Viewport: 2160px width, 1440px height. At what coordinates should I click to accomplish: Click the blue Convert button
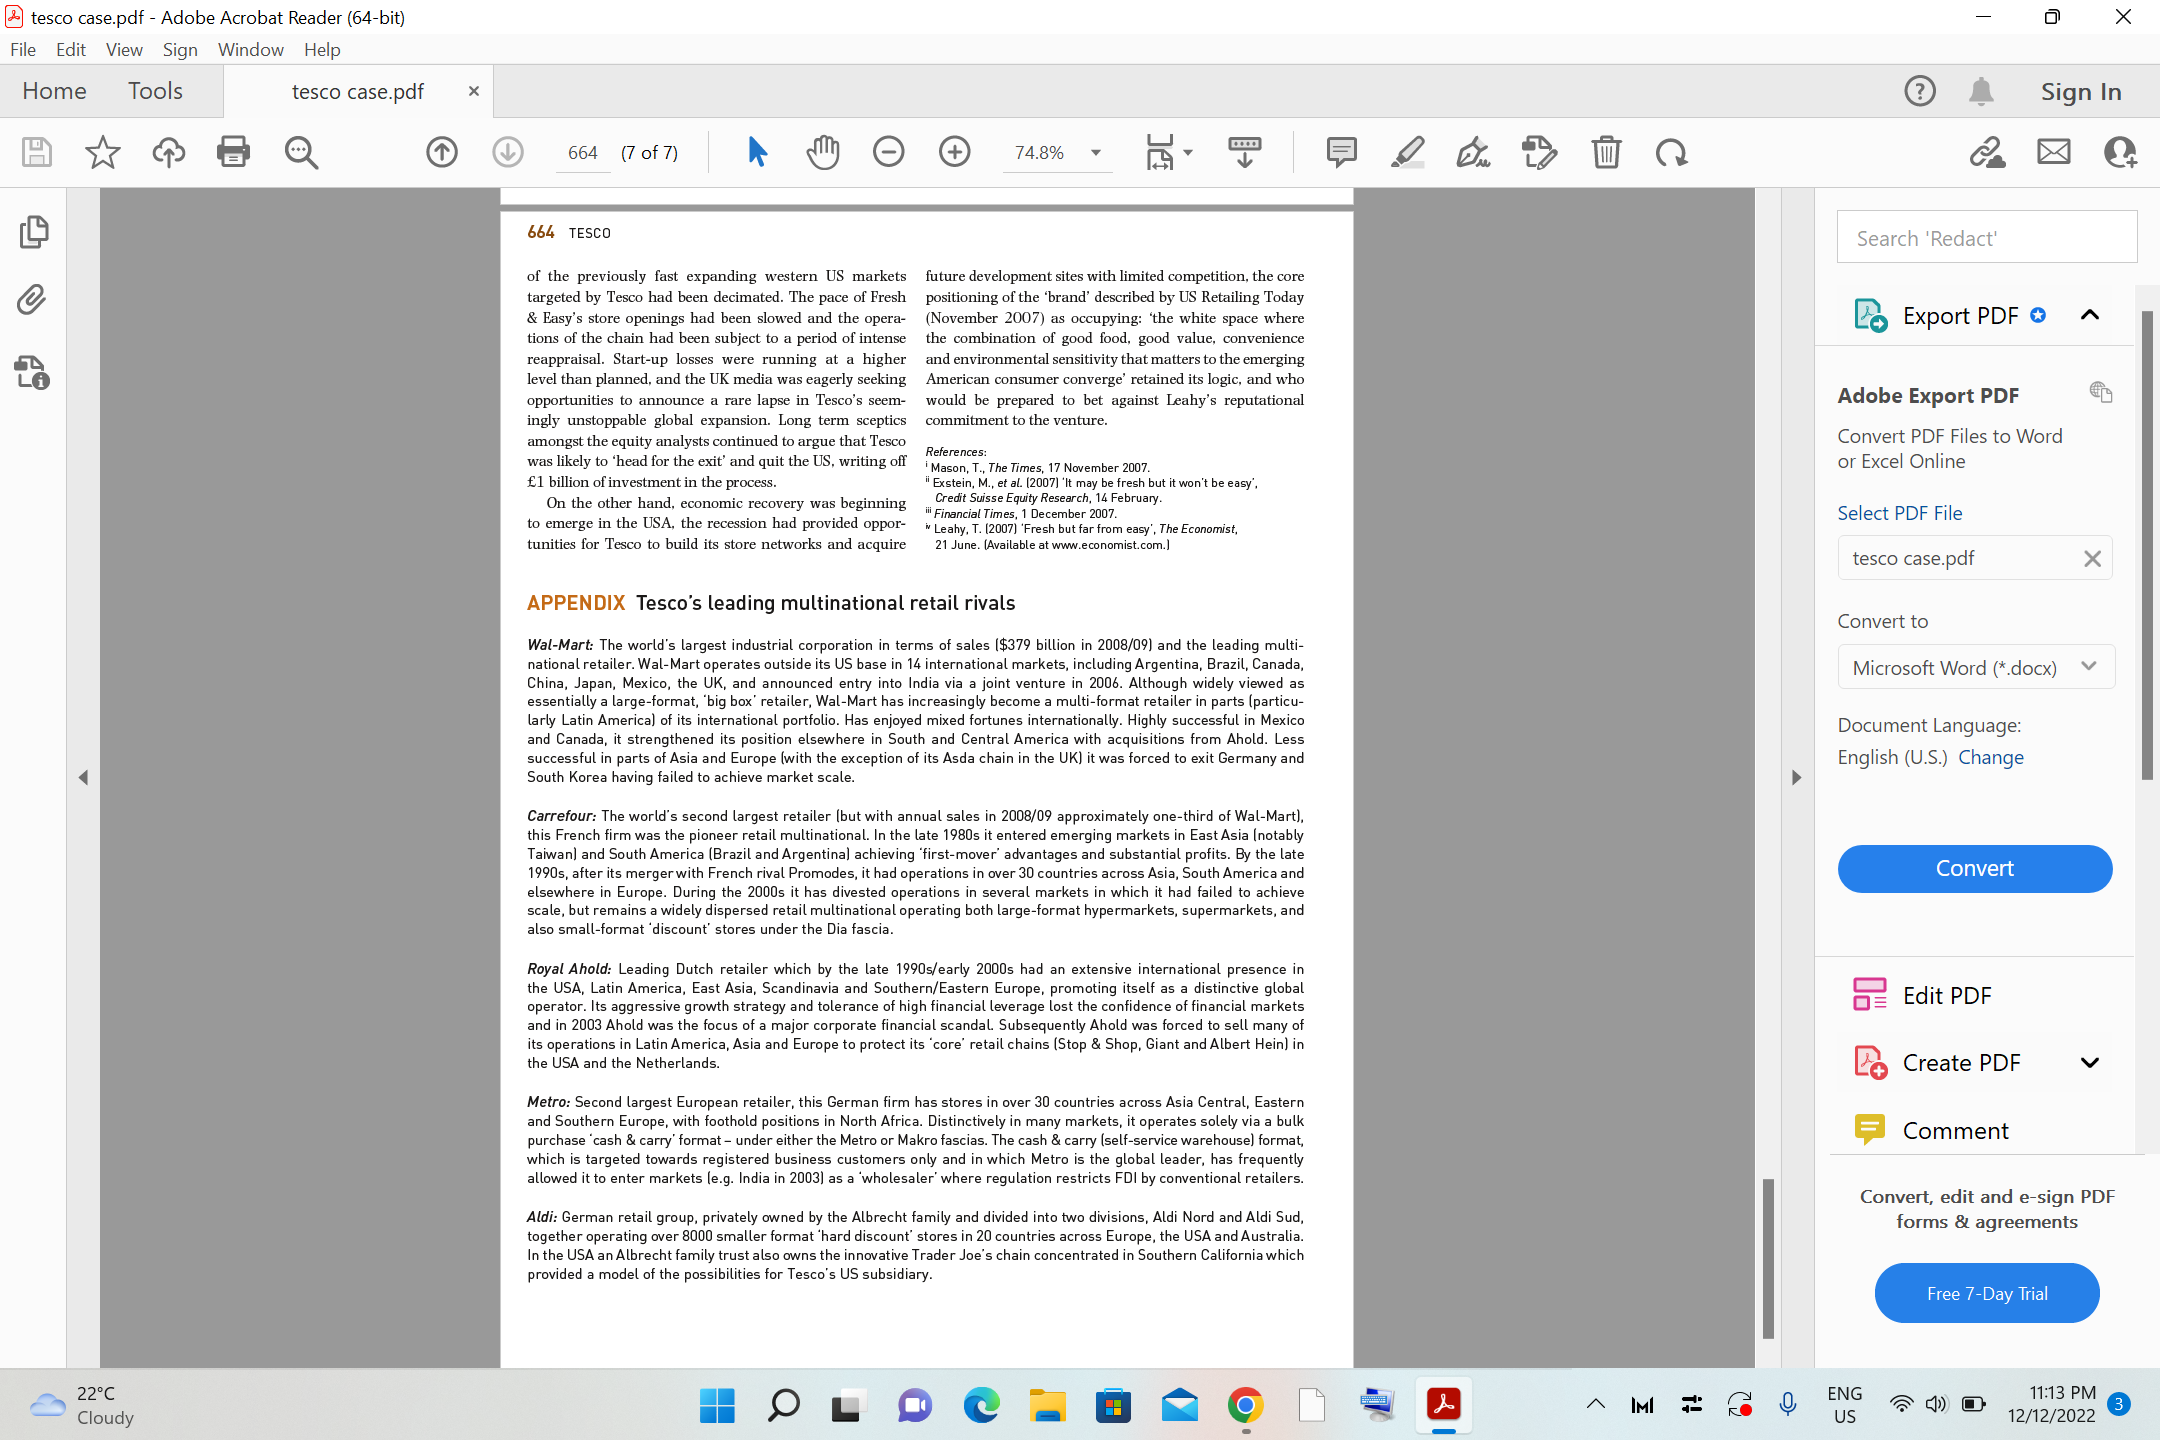[1974, 868]
